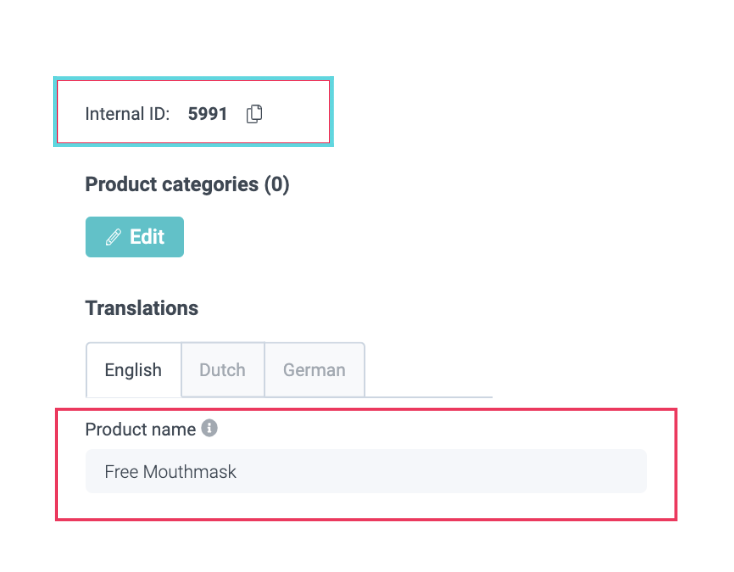Viewport: 734px width, 572px height.
Task: Open the Dutch translation tab
Action: coord(222,370)
